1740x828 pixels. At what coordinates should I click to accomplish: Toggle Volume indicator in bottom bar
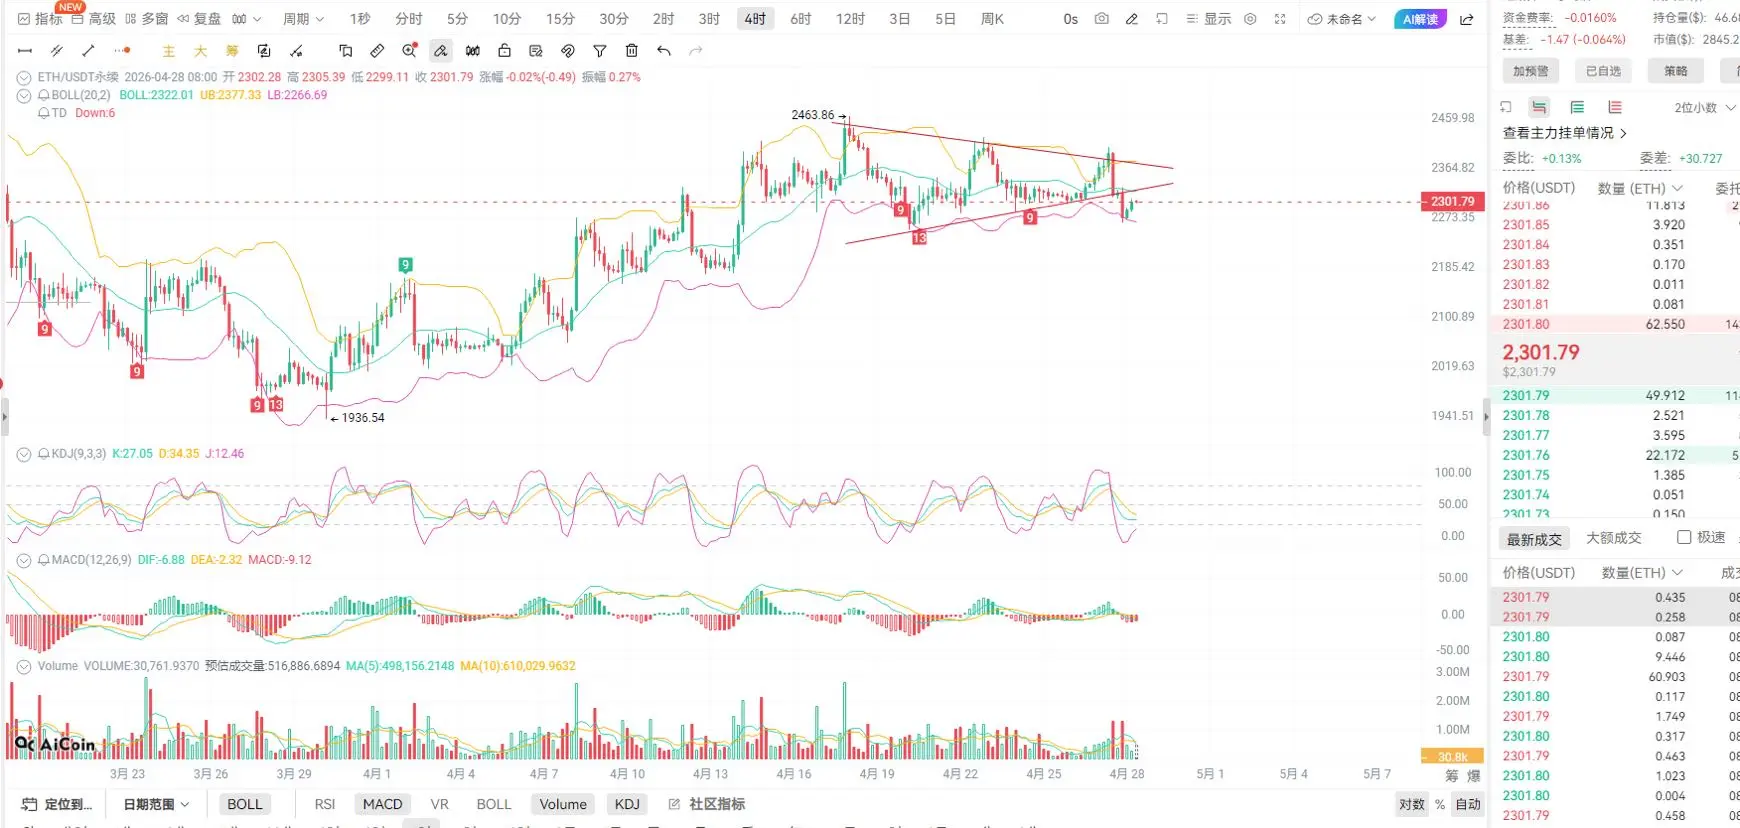pos(563,804)
